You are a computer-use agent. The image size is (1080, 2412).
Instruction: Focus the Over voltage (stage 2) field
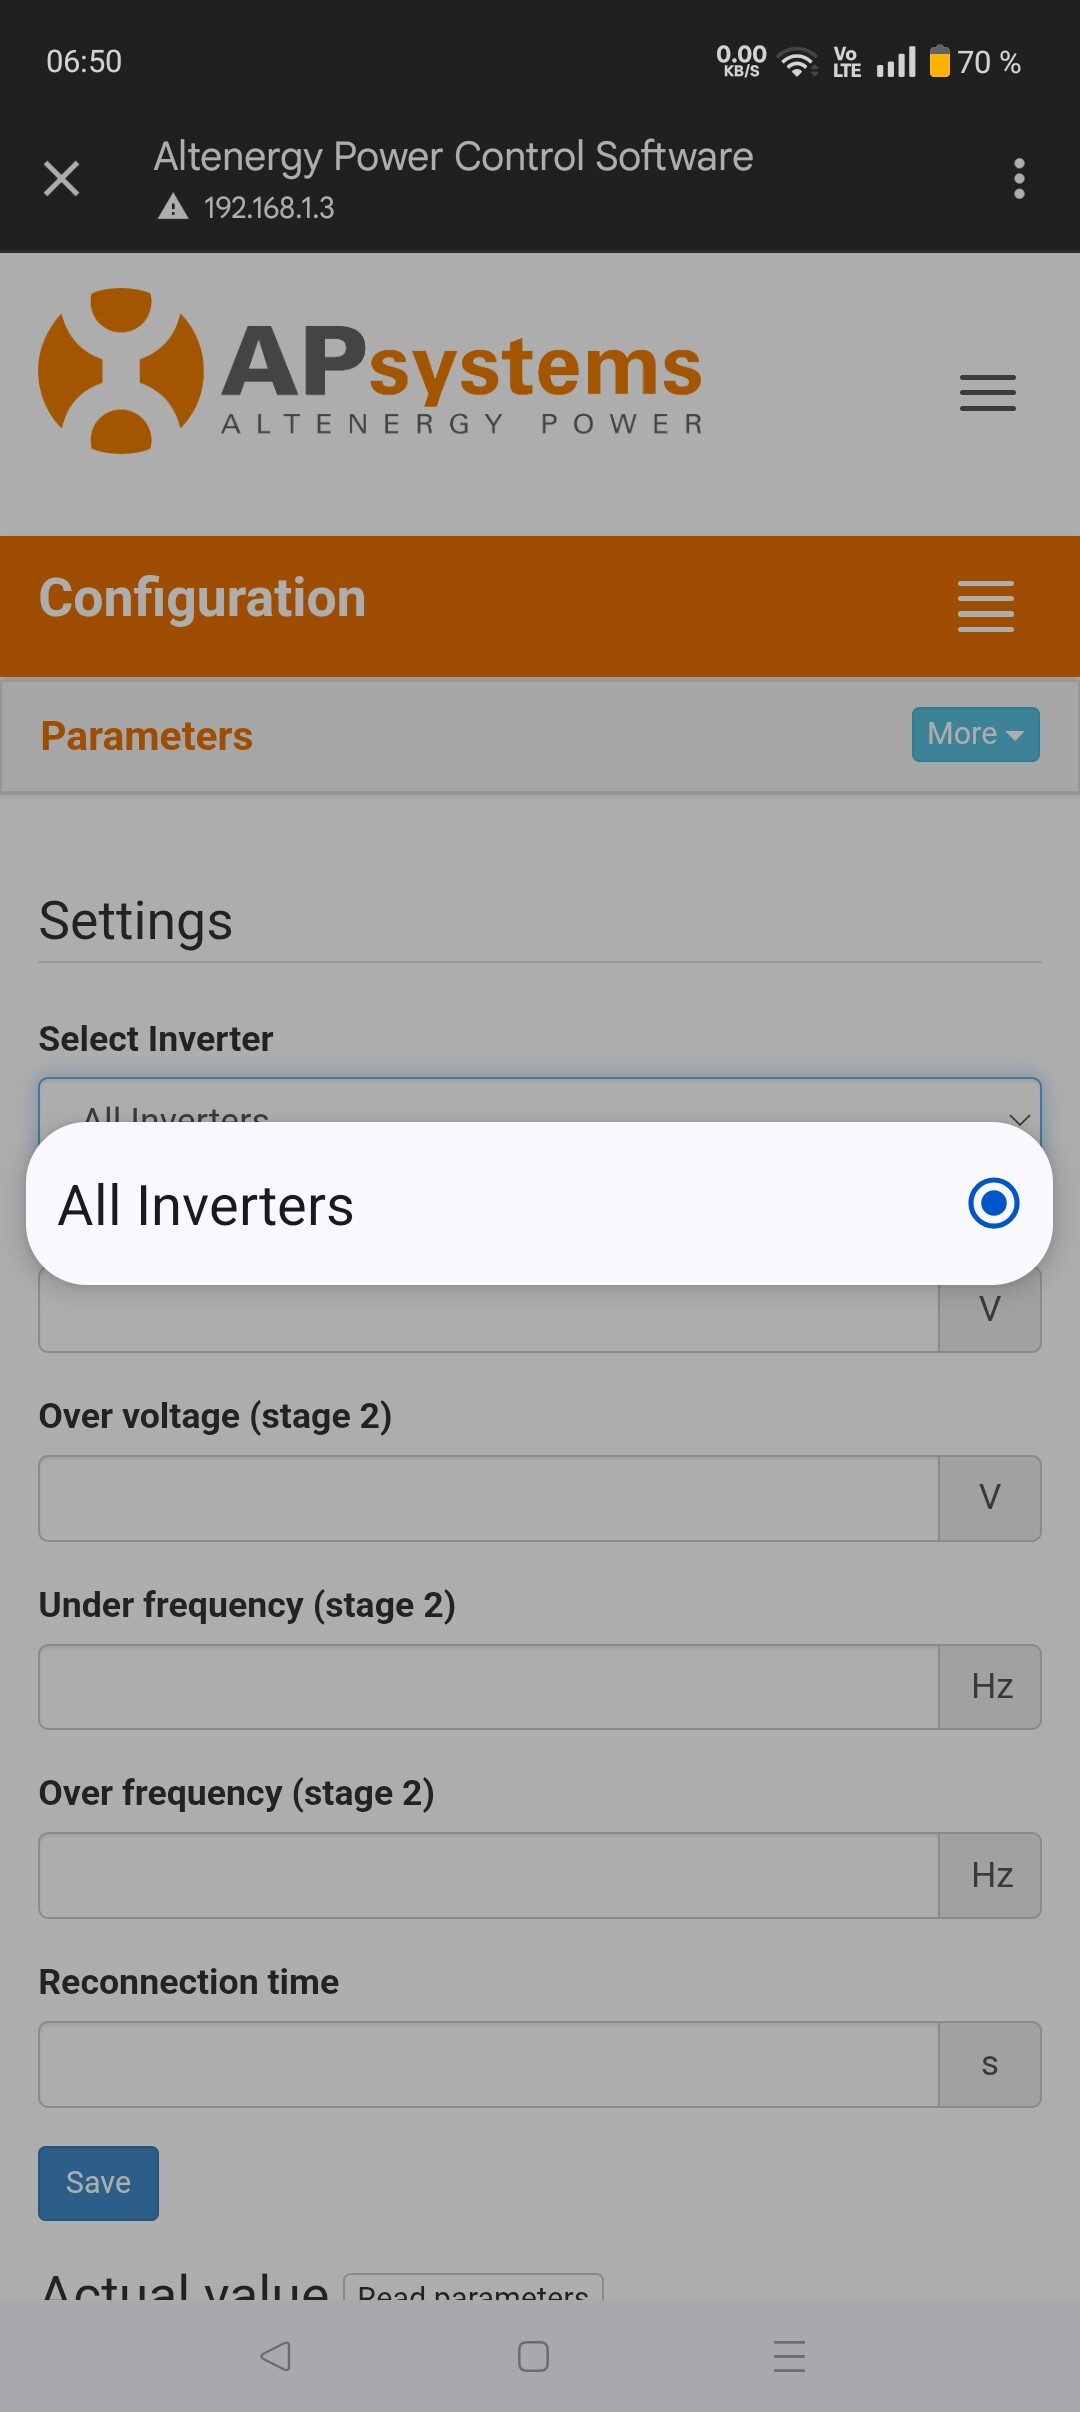[488, 1498]
